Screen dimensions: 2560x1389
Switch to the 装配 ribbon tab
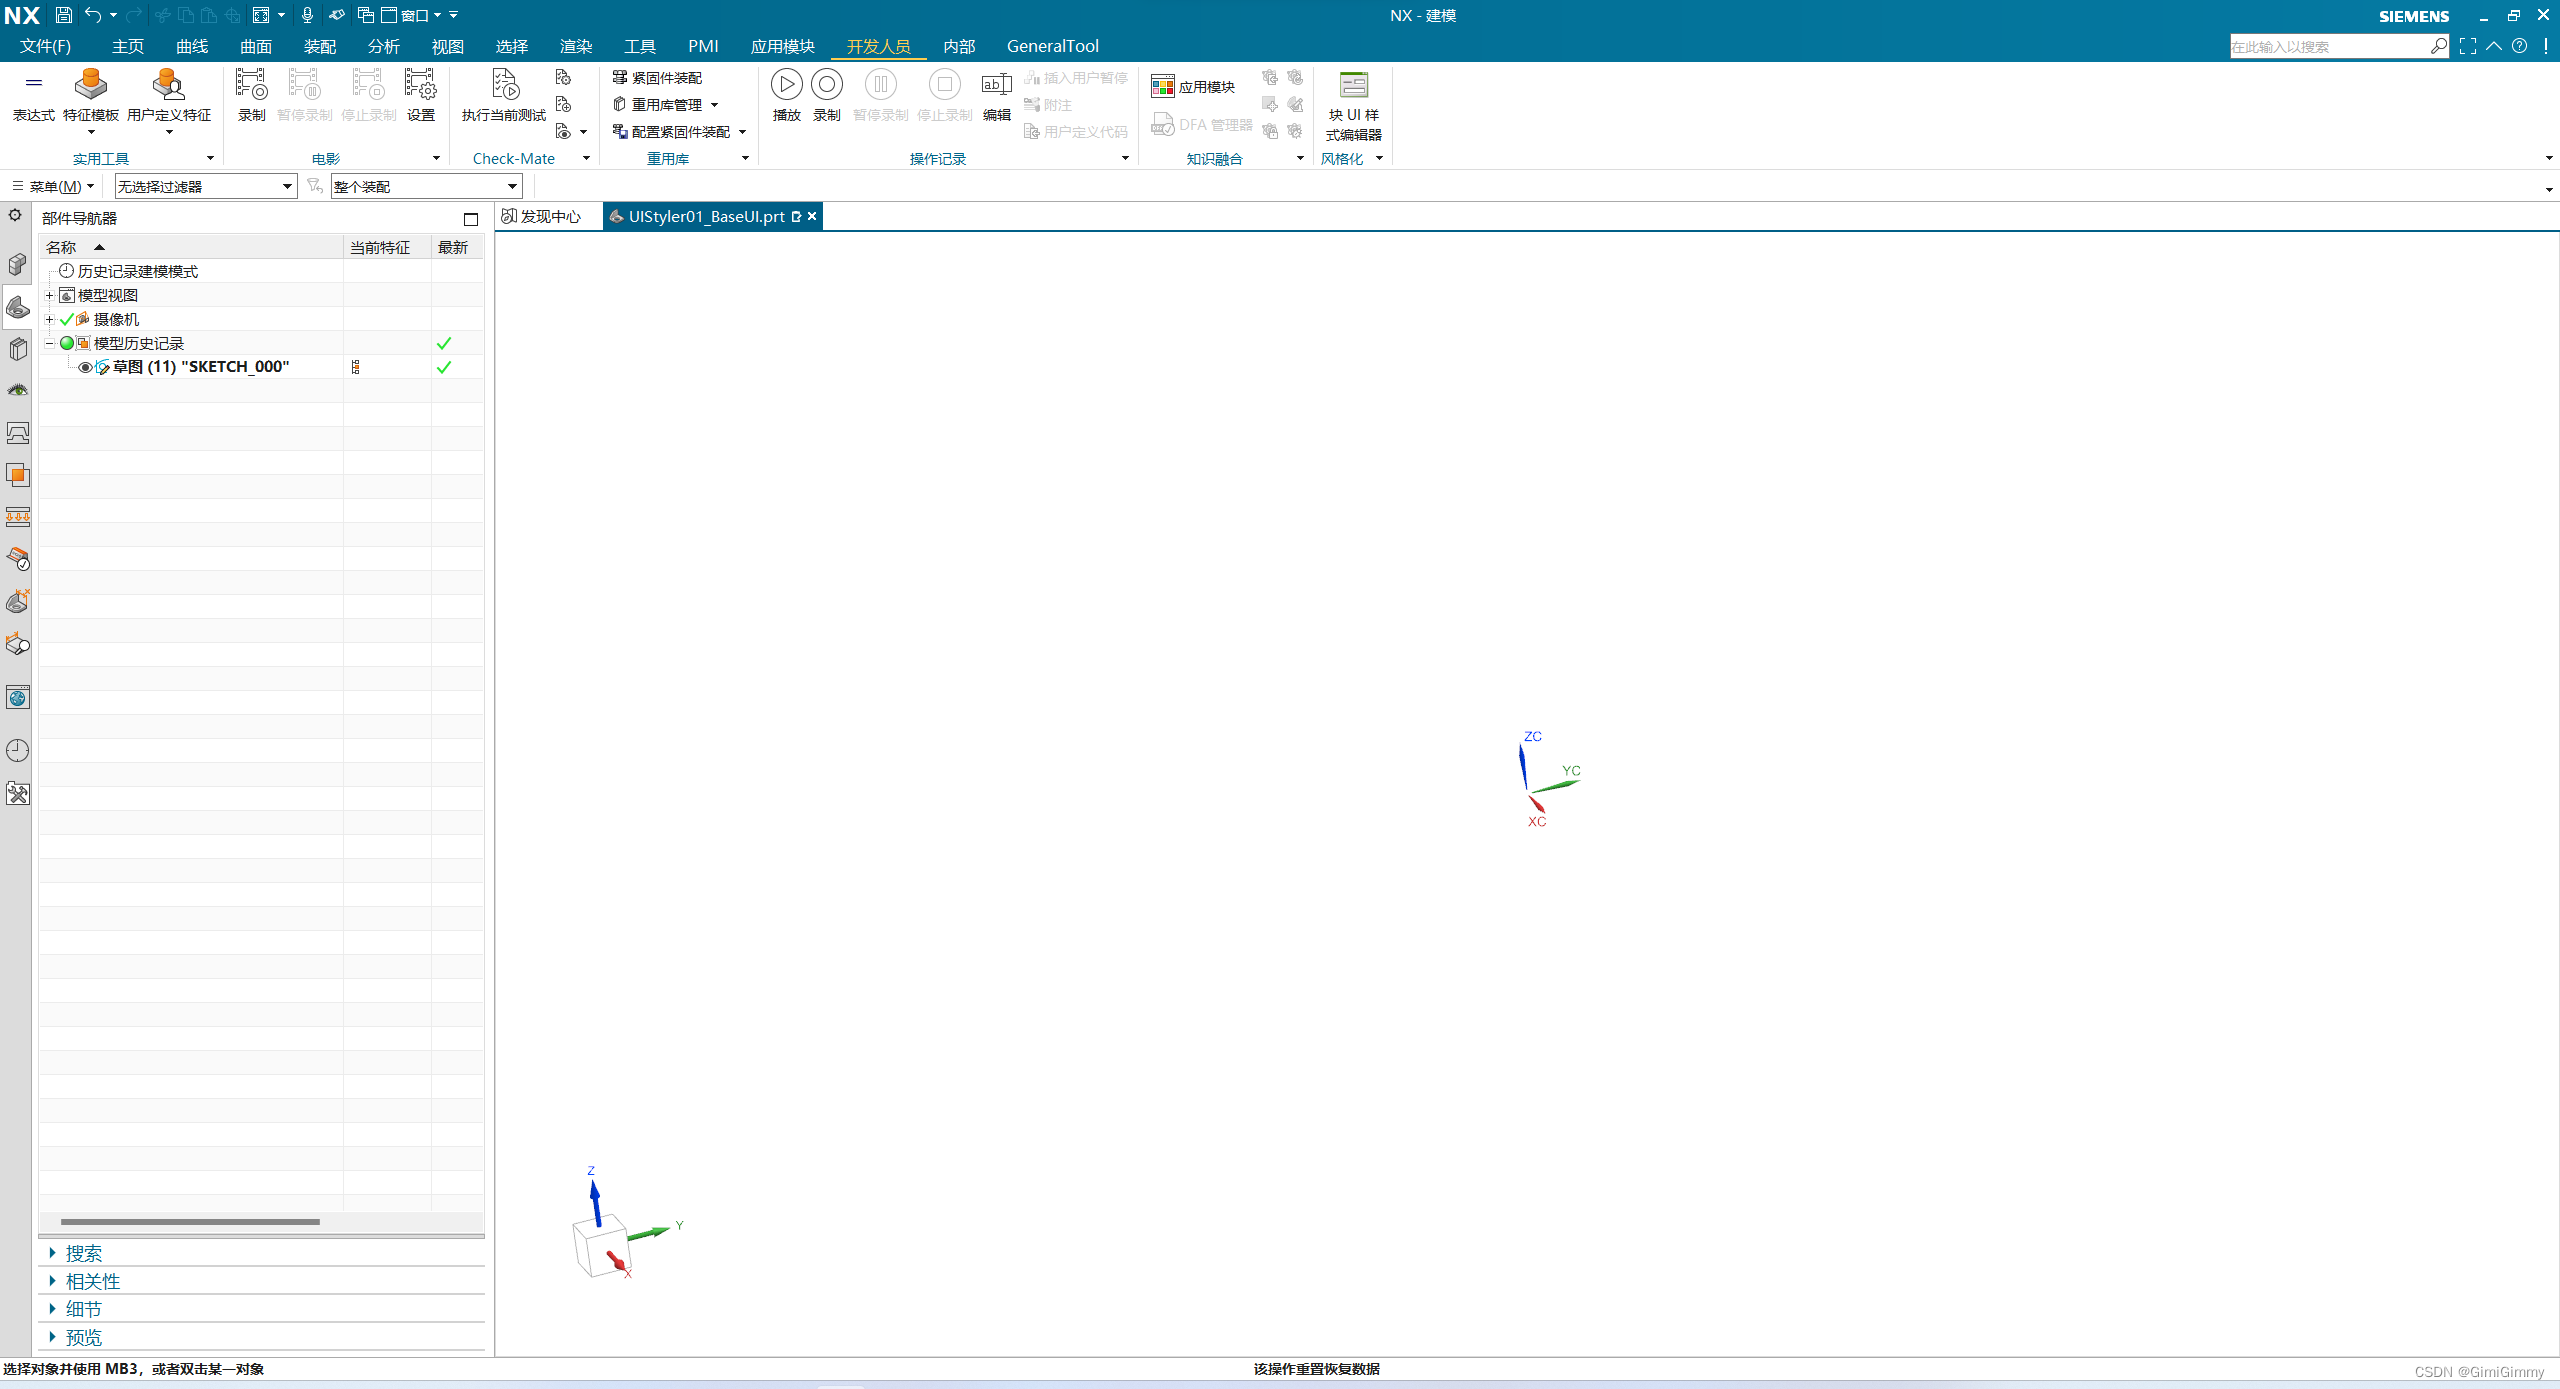click(320, 46)
